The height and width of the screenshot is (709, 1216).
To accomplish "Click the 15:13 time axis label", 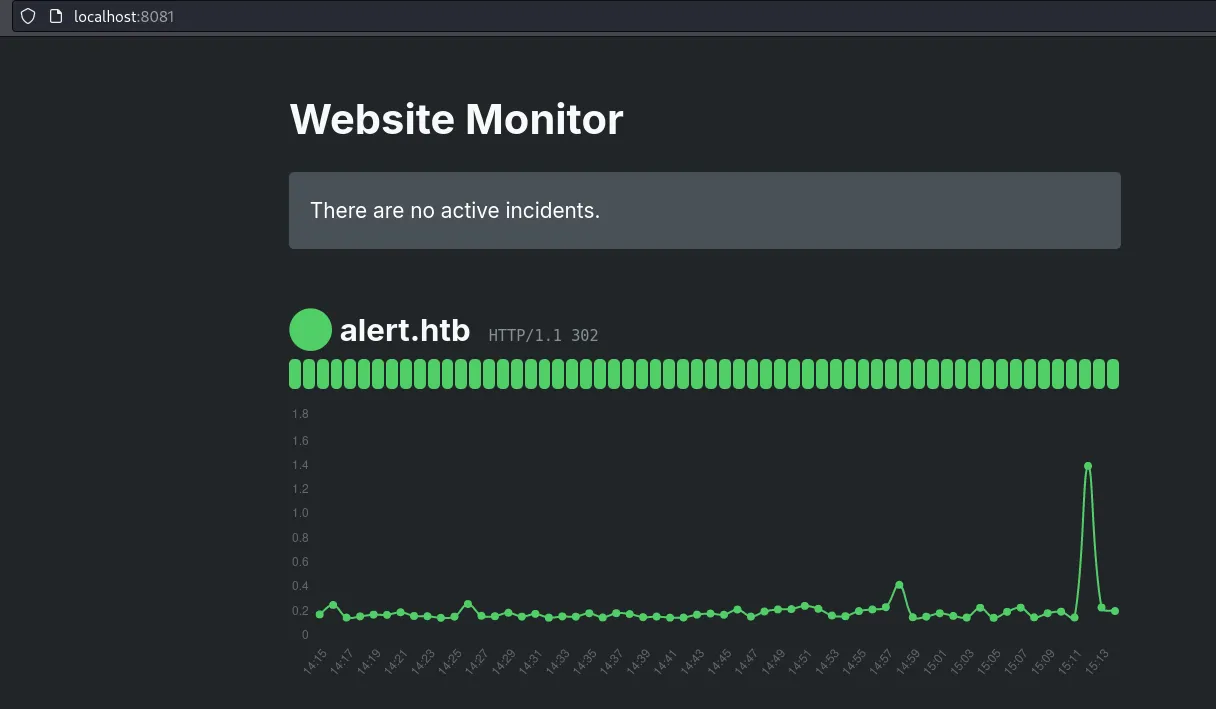I will 1098,661.
